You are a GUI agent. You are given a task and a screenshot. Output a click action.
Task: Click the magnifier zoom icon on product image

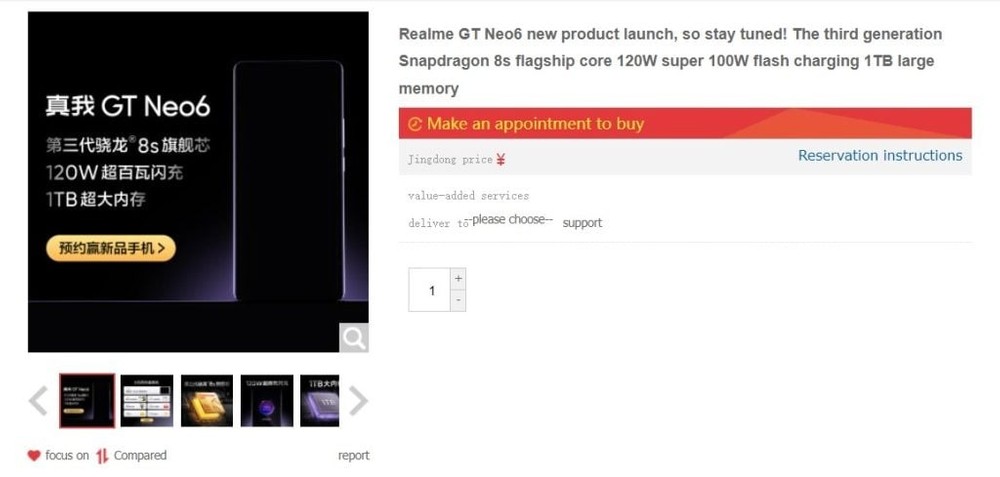[x=353, y=337]
